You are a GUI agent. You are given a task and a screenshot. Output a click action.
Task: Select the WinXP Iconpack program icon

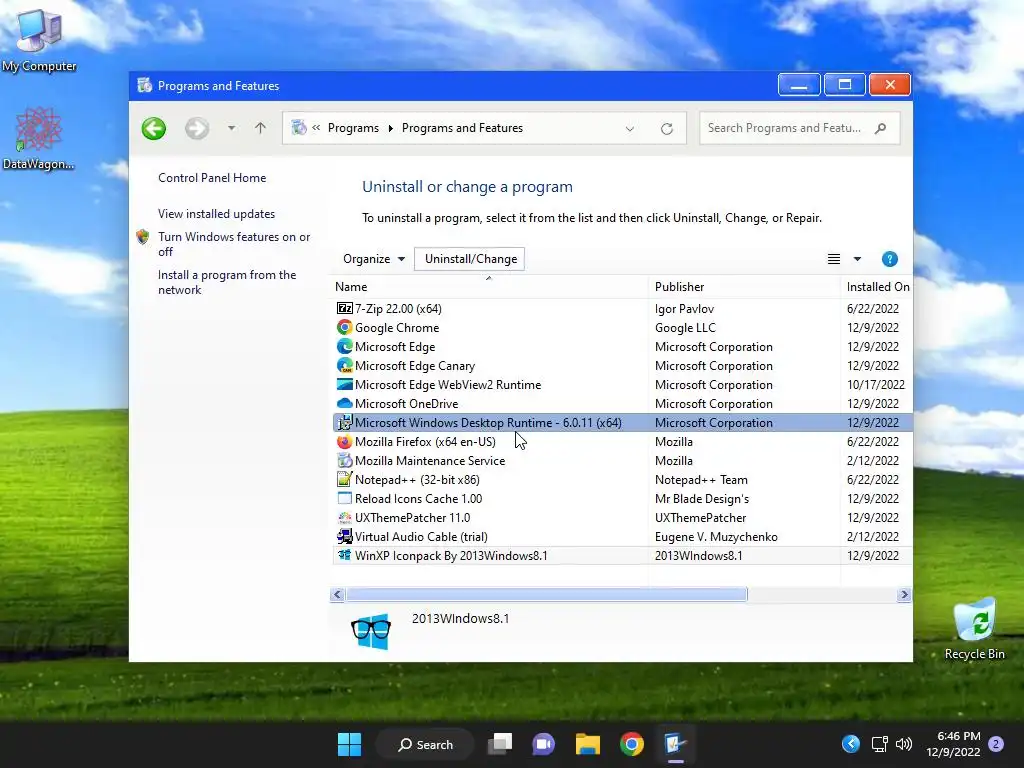(344, 555)
